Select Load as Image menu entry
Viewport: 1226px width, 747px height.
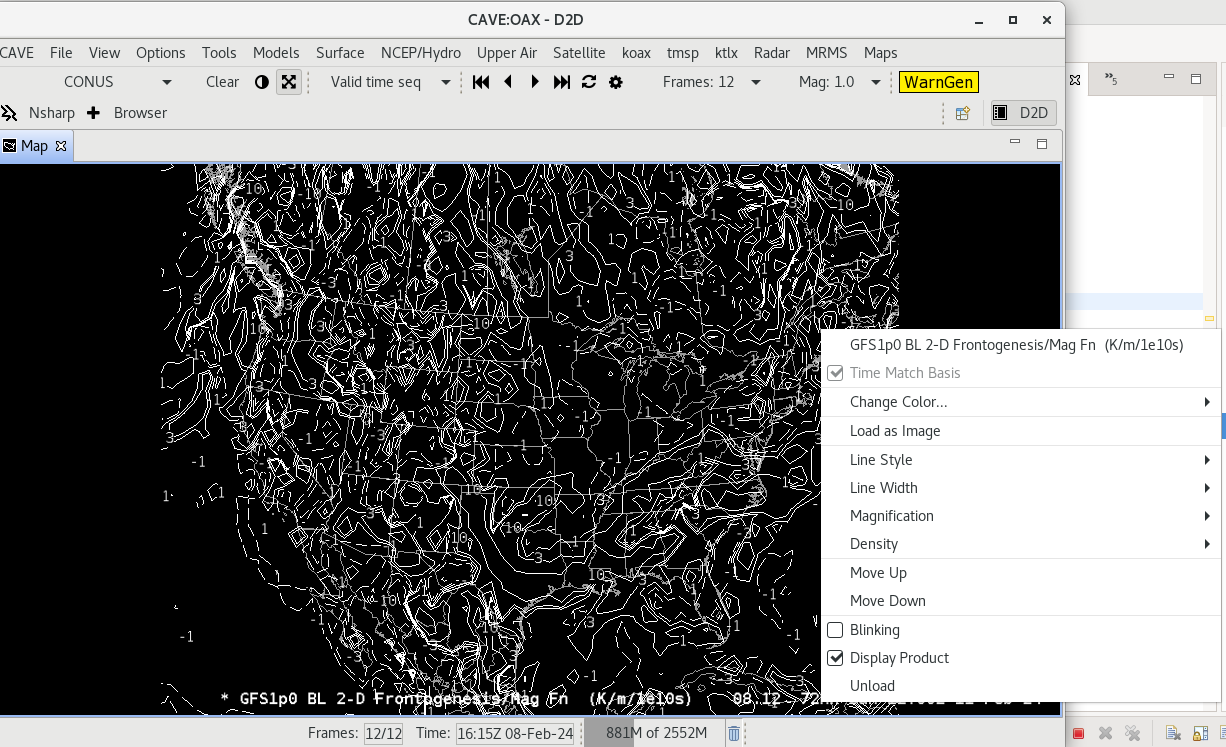coord(895,431)
